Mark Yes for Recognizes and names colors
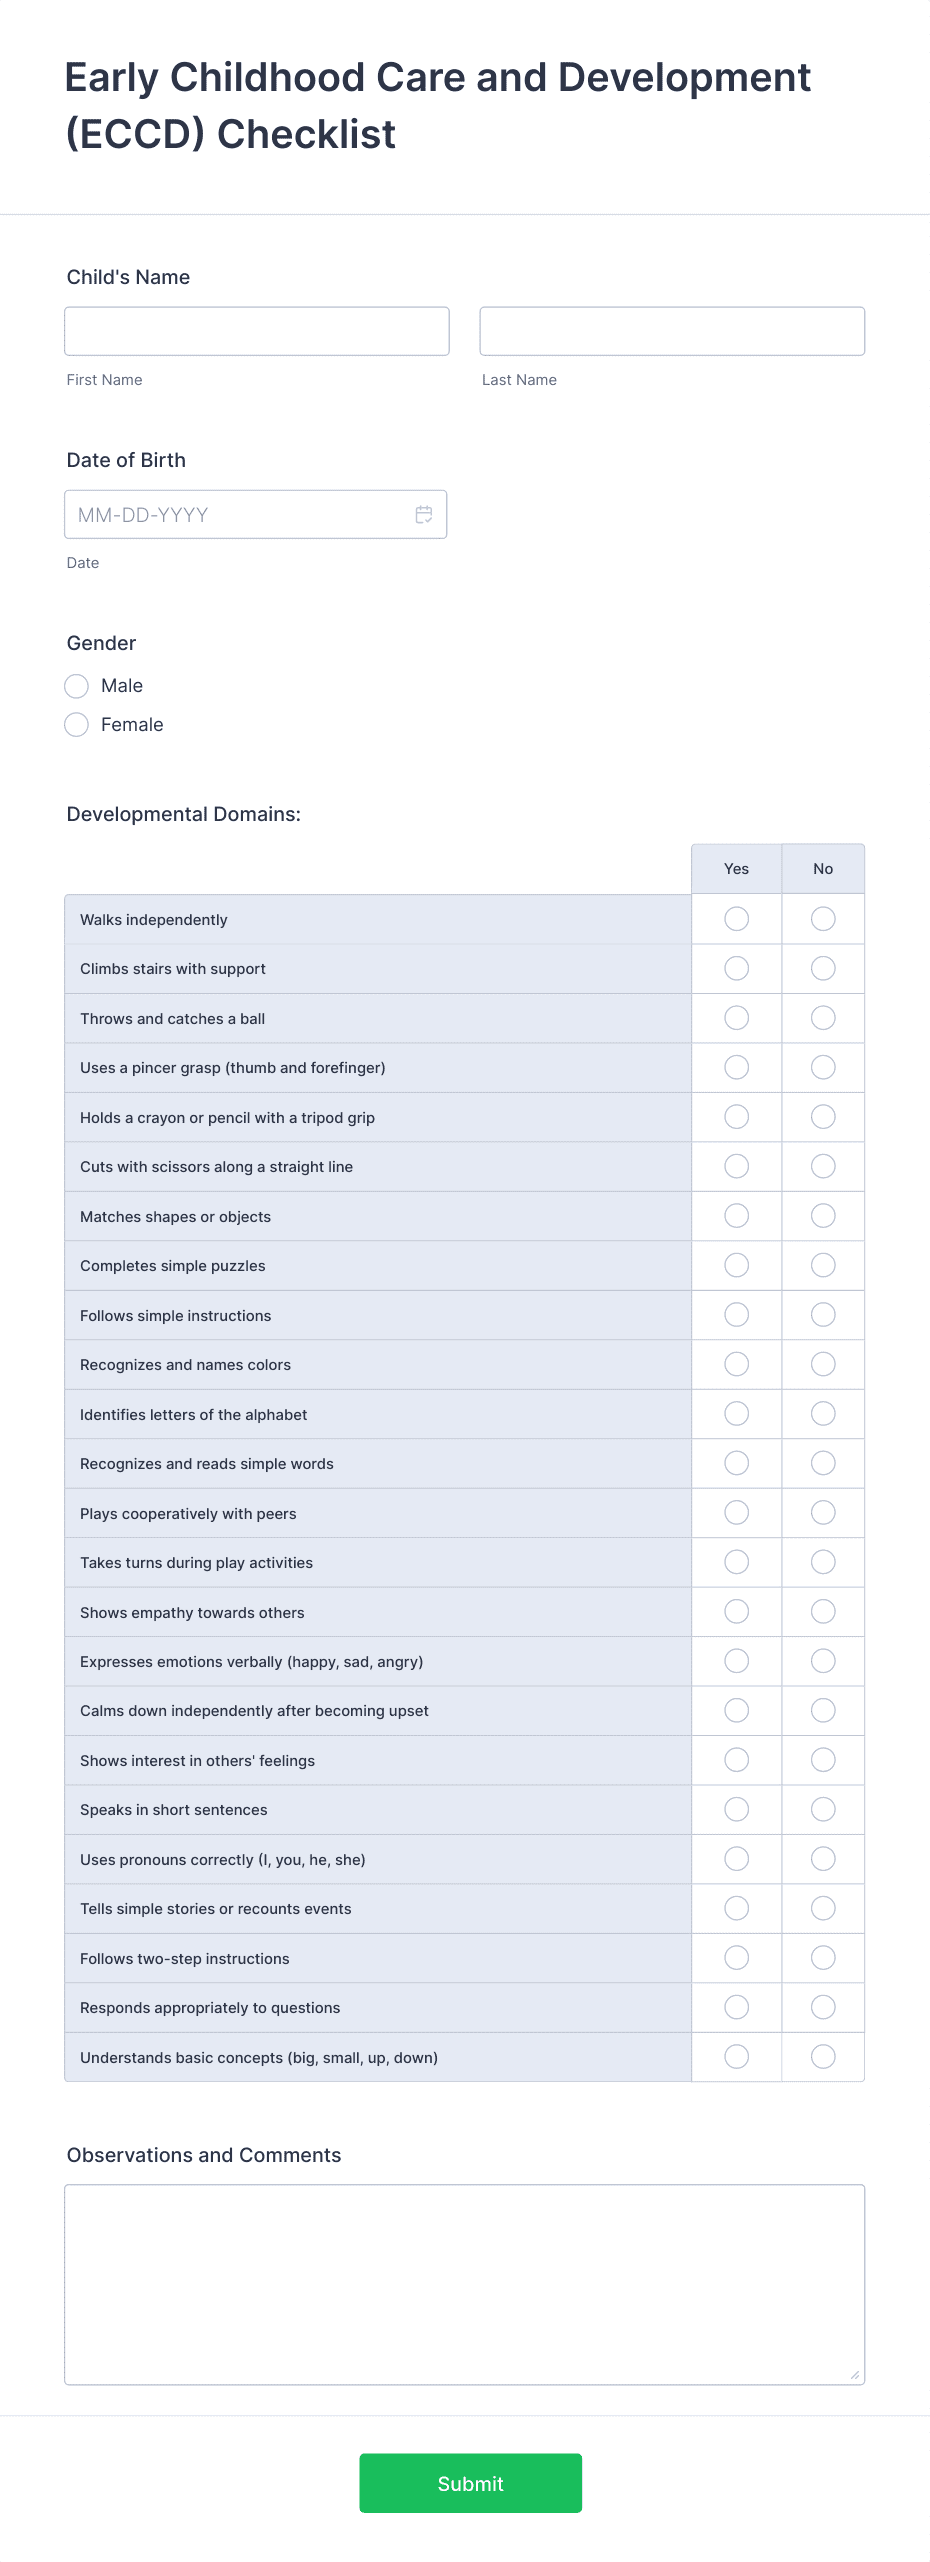Viewport: 930px width, 2562px height. point(736,1364)
